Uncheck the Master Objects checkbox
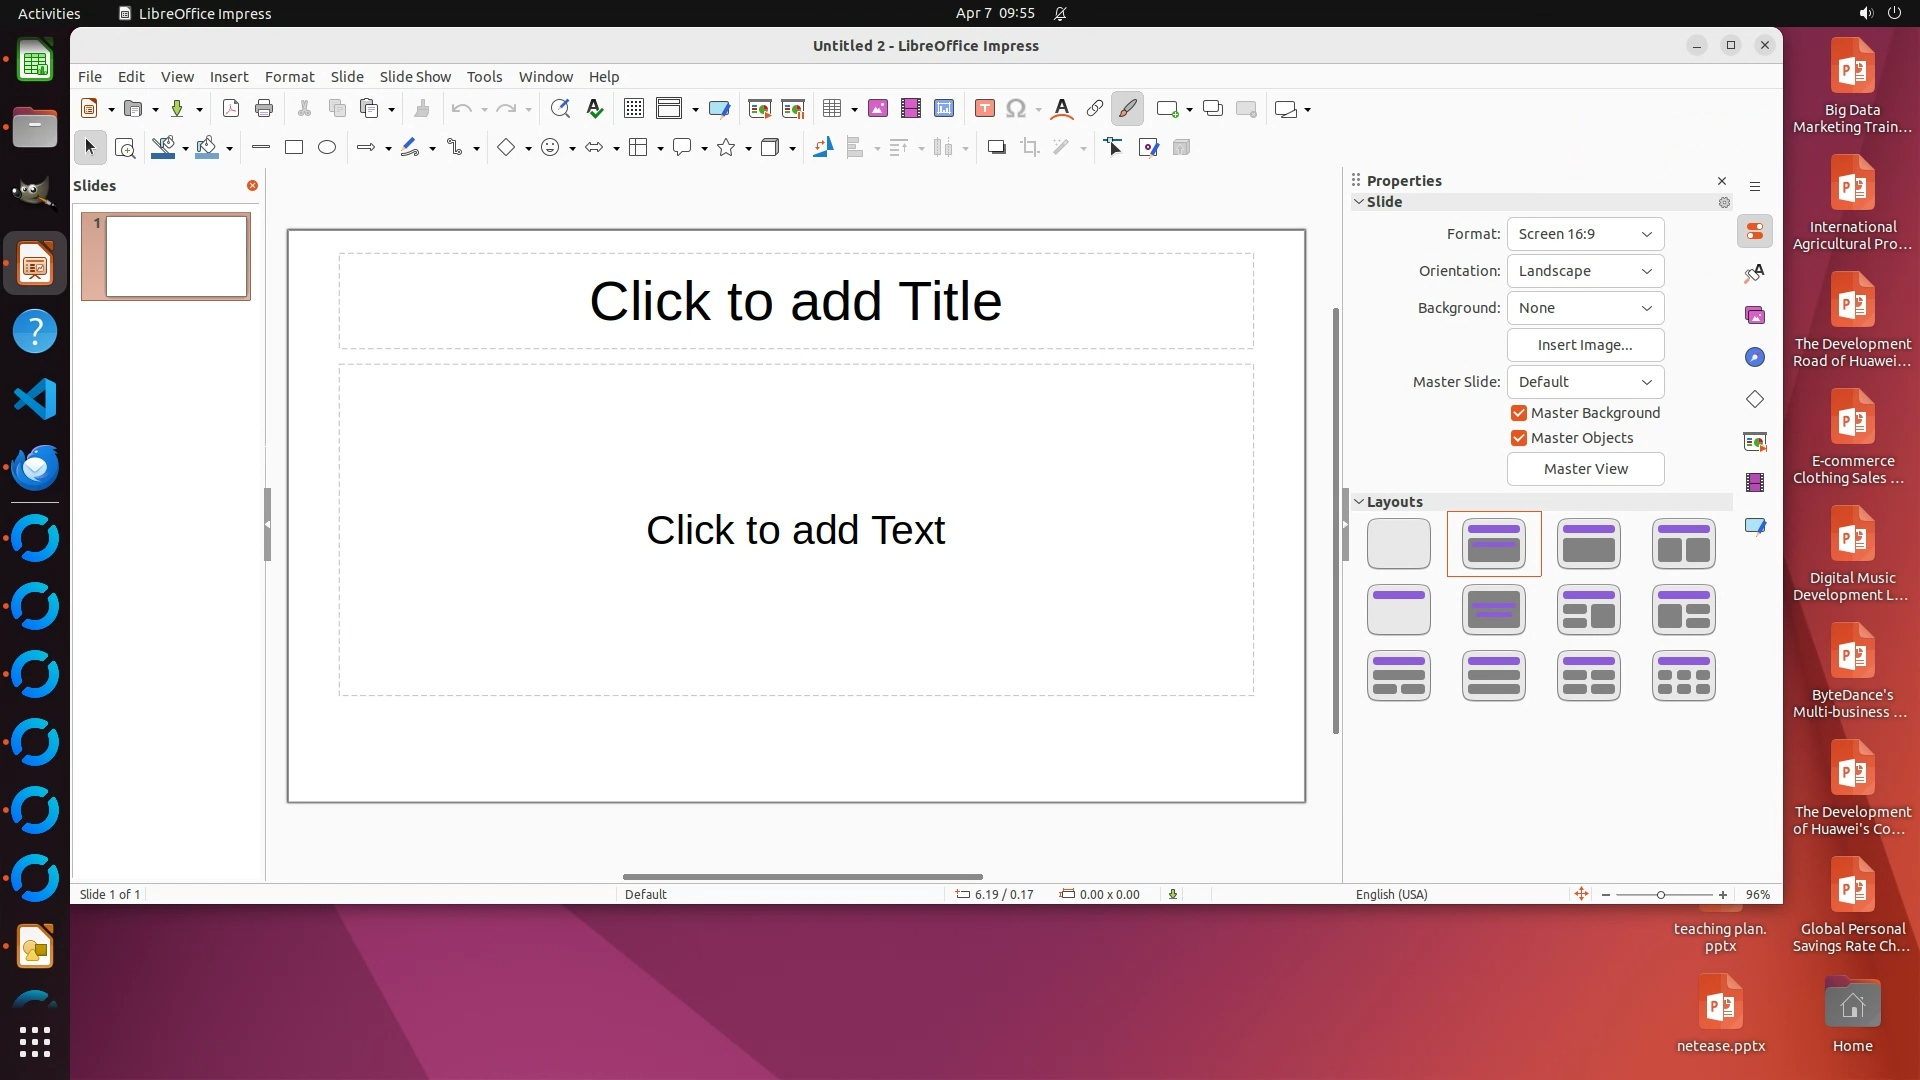This screenshot has width=1920, height=1080. point(1519,438)
